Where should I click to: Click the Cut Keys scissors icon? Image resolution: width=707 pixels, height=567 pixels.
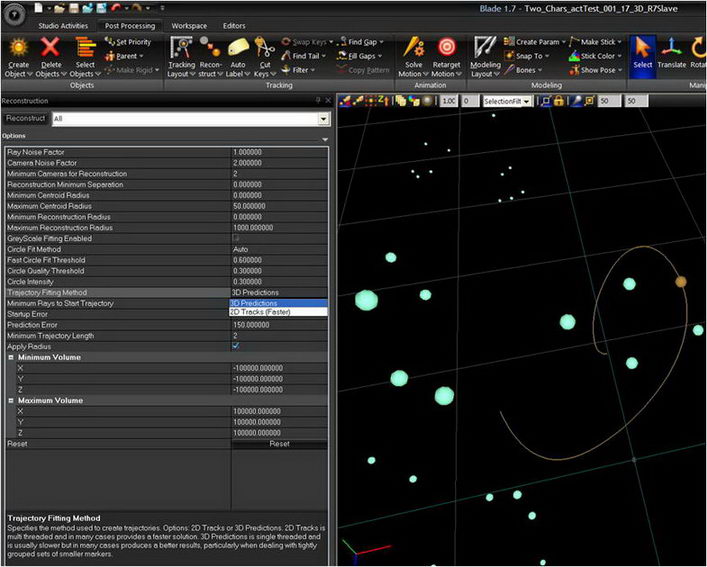click(x=264, y=47)
